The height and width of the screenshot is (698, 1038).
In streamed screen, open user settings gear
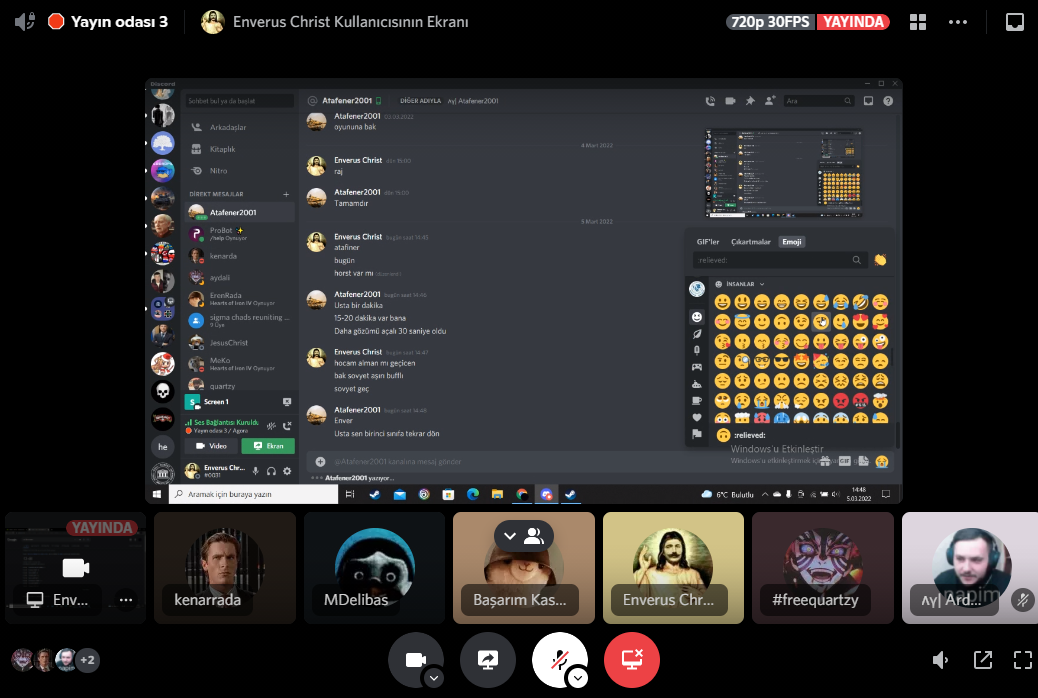[287, 471]
